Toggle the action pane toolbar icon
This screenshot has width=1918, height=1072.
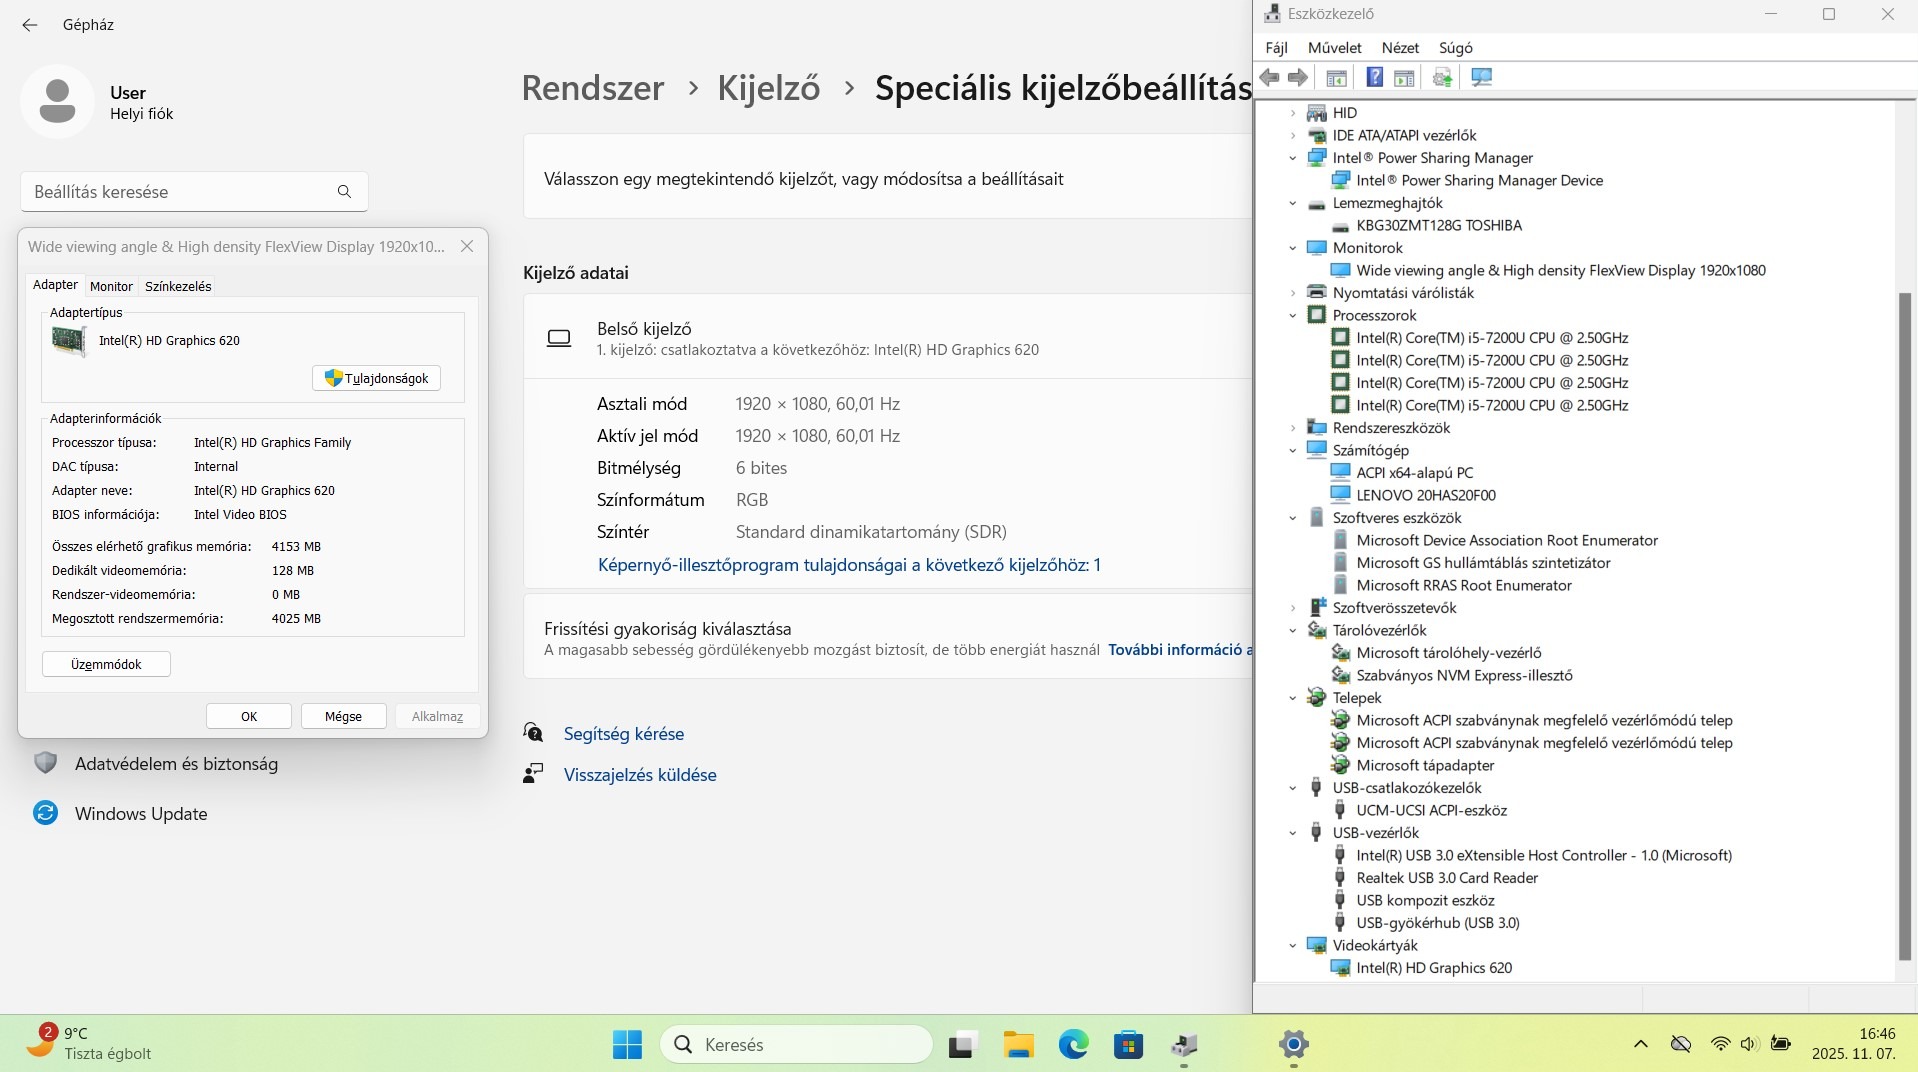[x=1404, y=78]
